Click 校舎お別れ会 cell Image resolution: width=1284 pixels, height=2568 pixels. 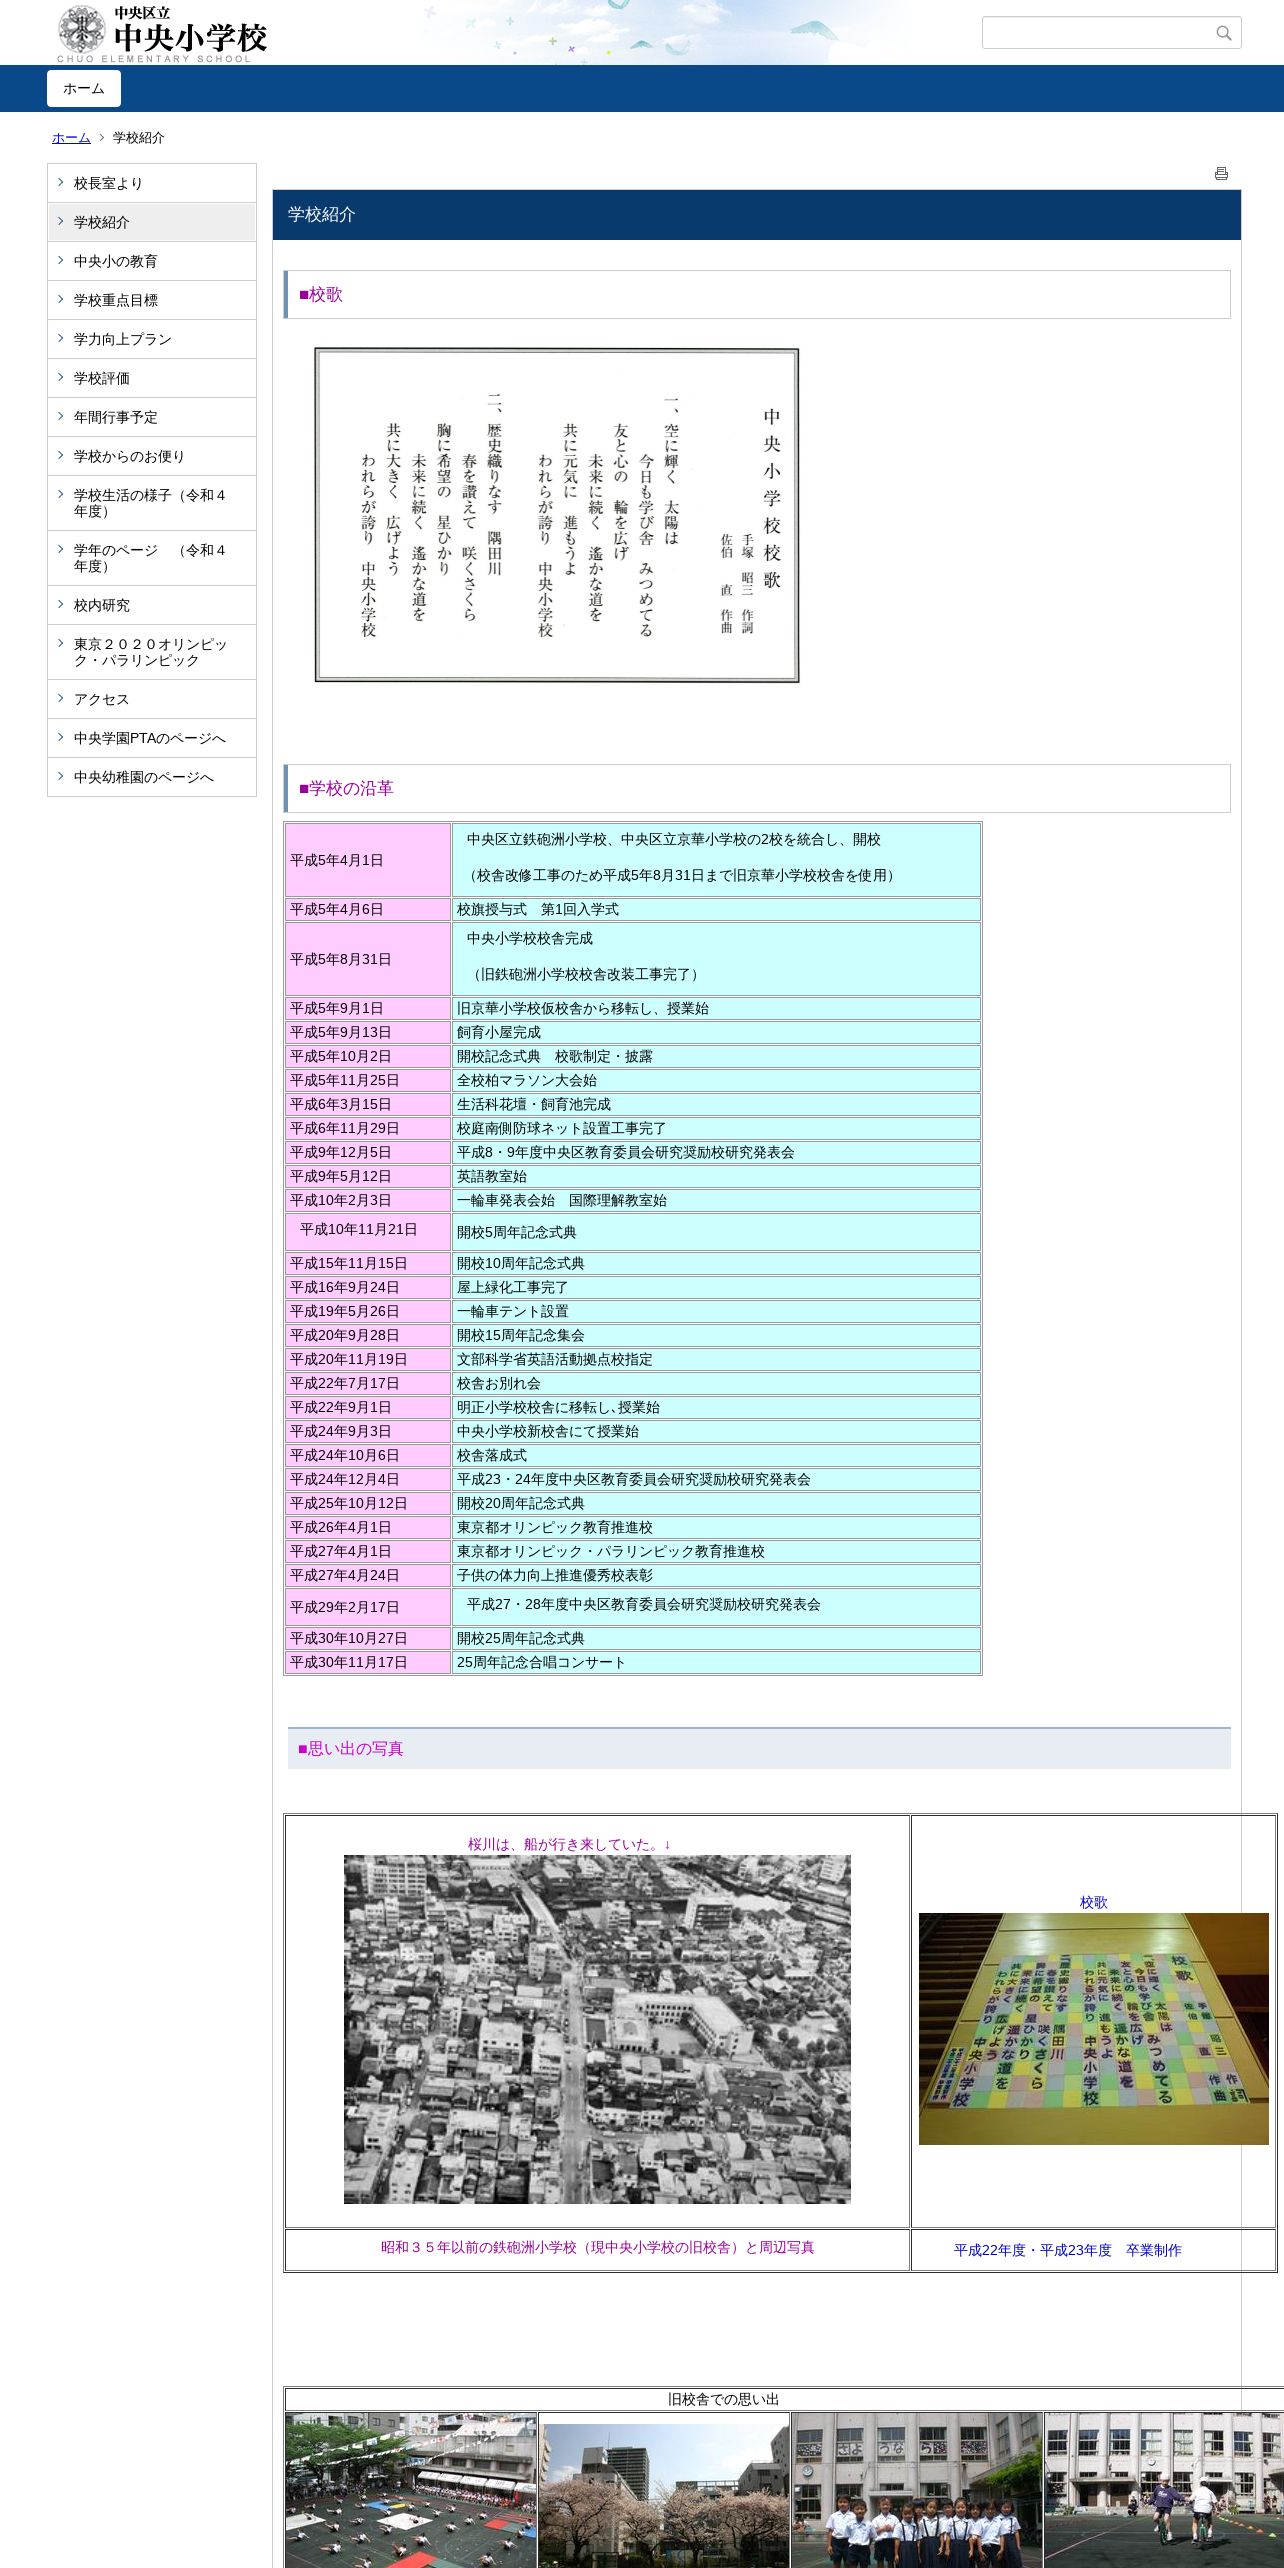(x=716, y=1383)
